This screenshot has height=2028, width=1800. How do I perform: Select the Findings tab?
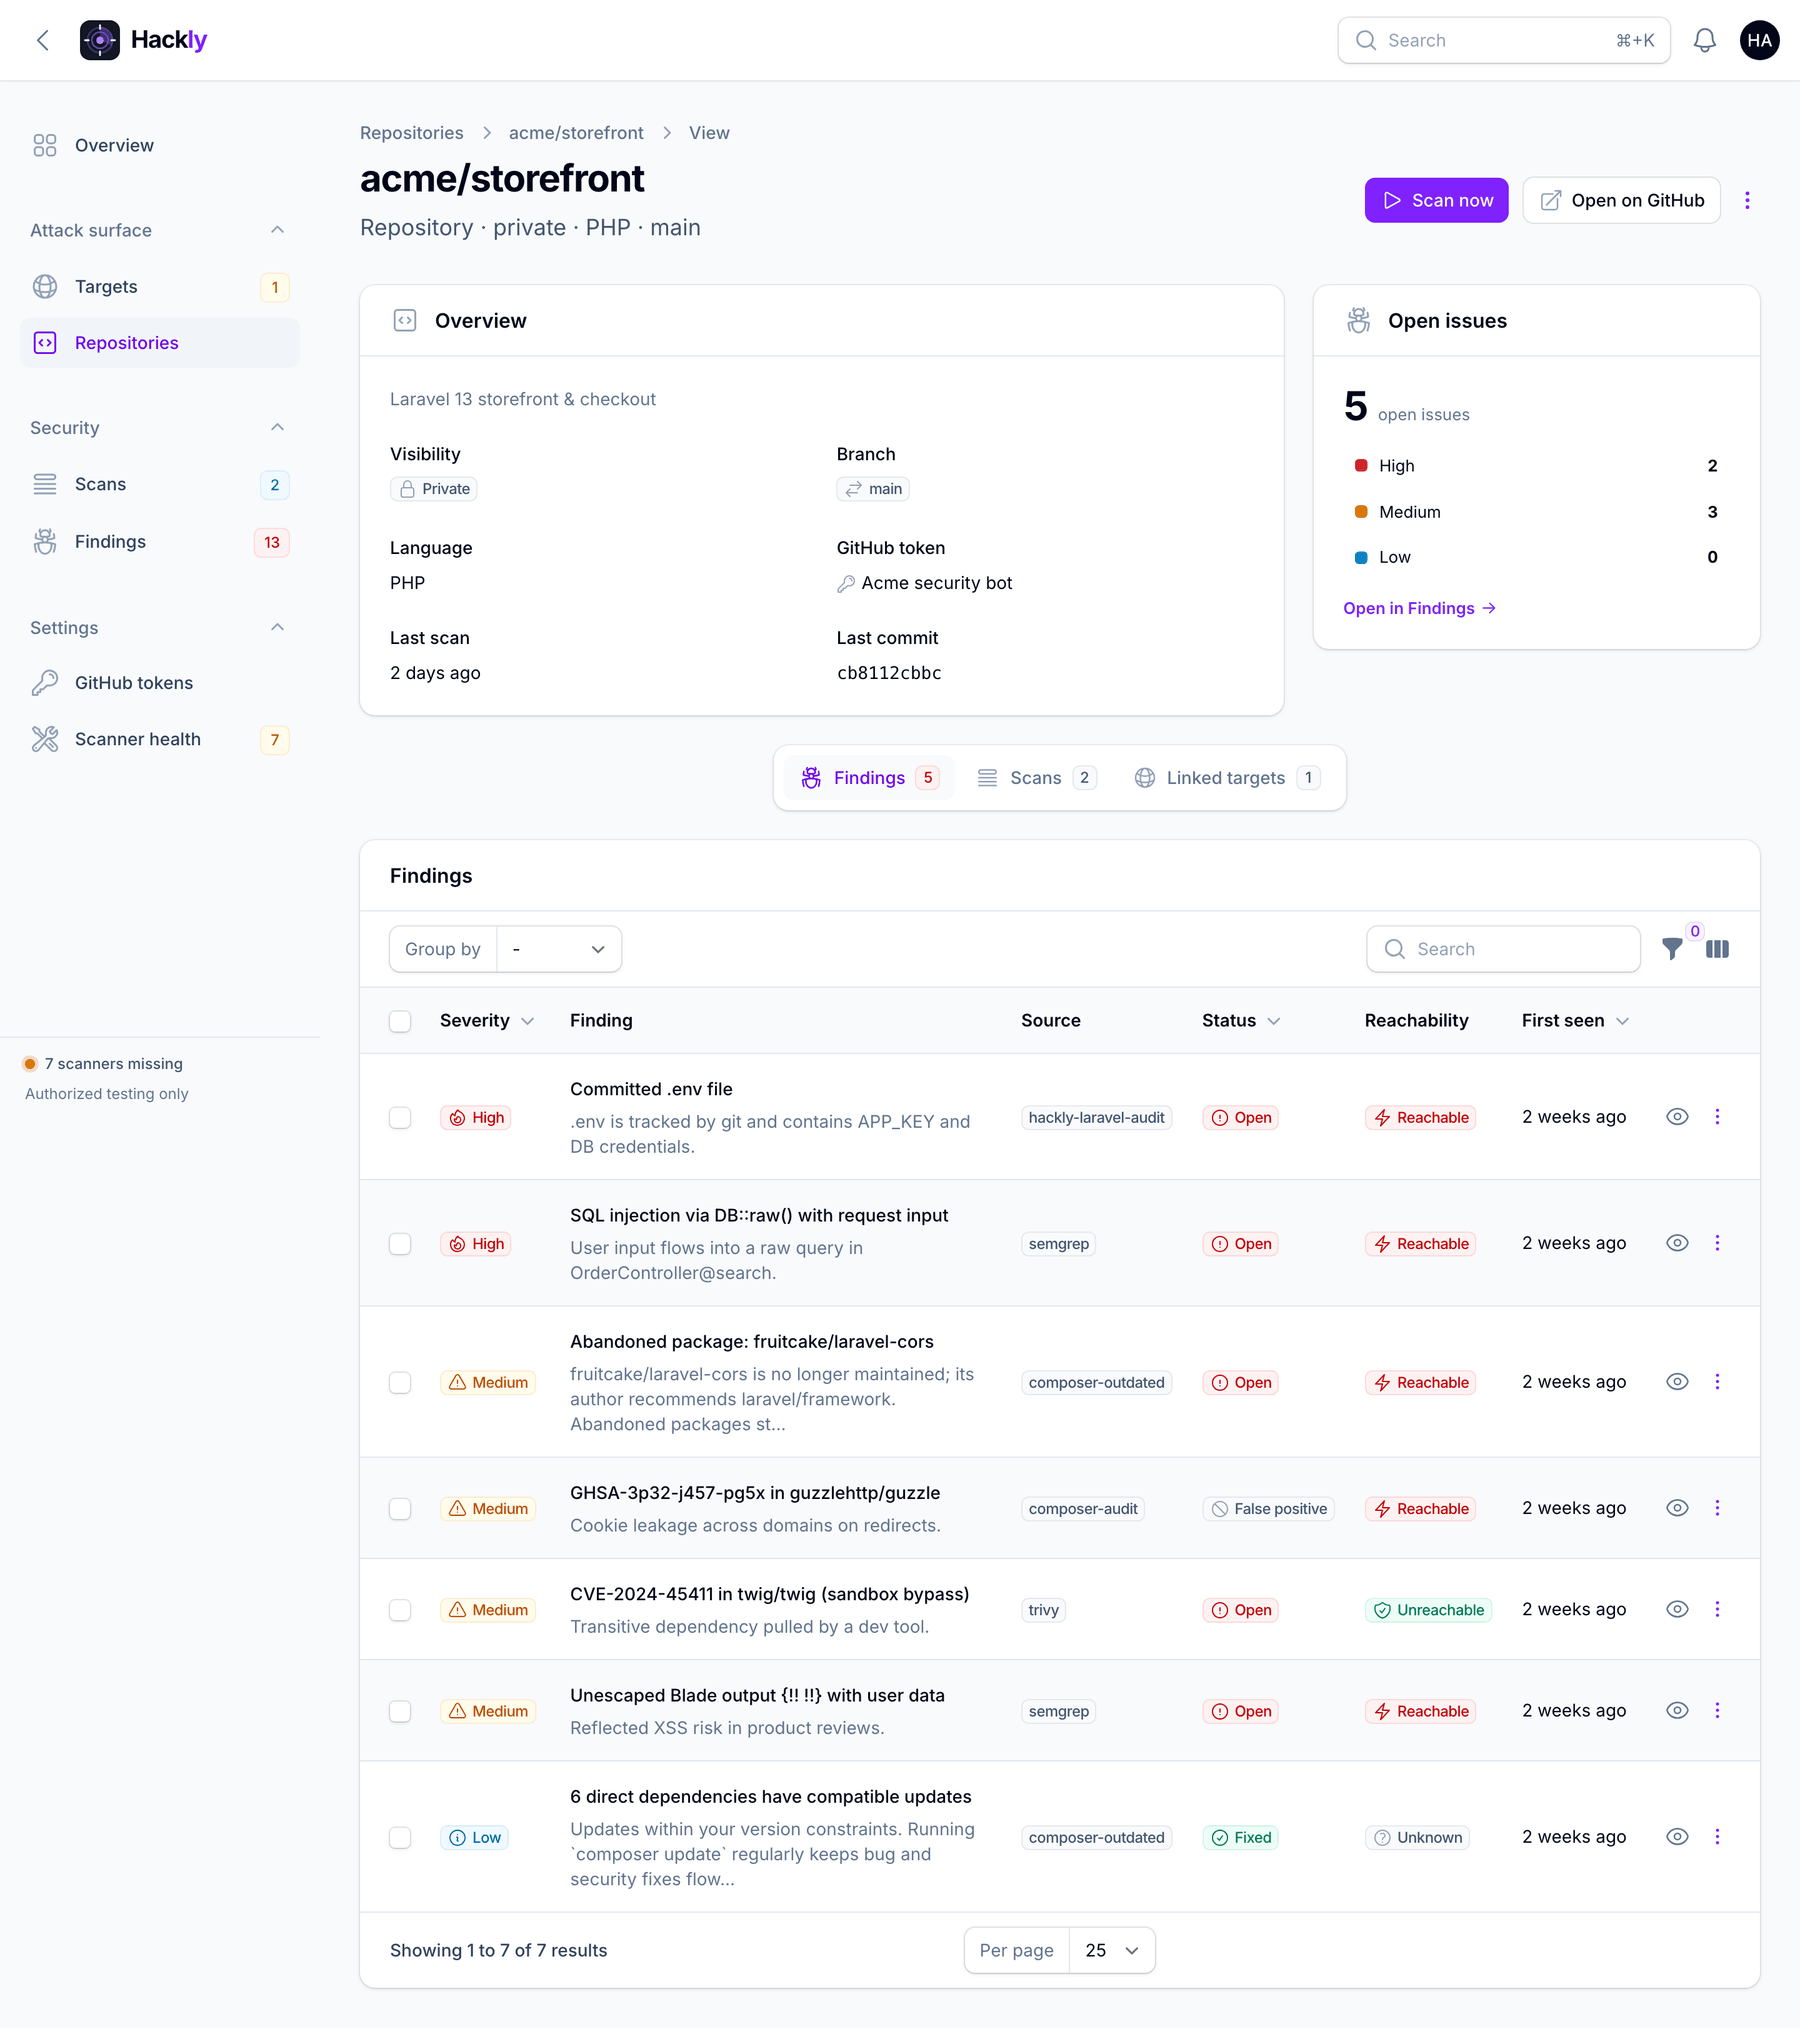pos(870,778)
